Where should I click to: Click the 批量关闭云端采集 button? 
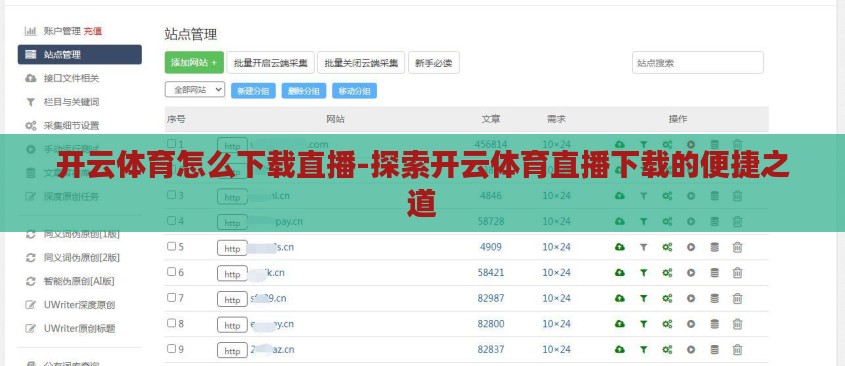point(361,63)
